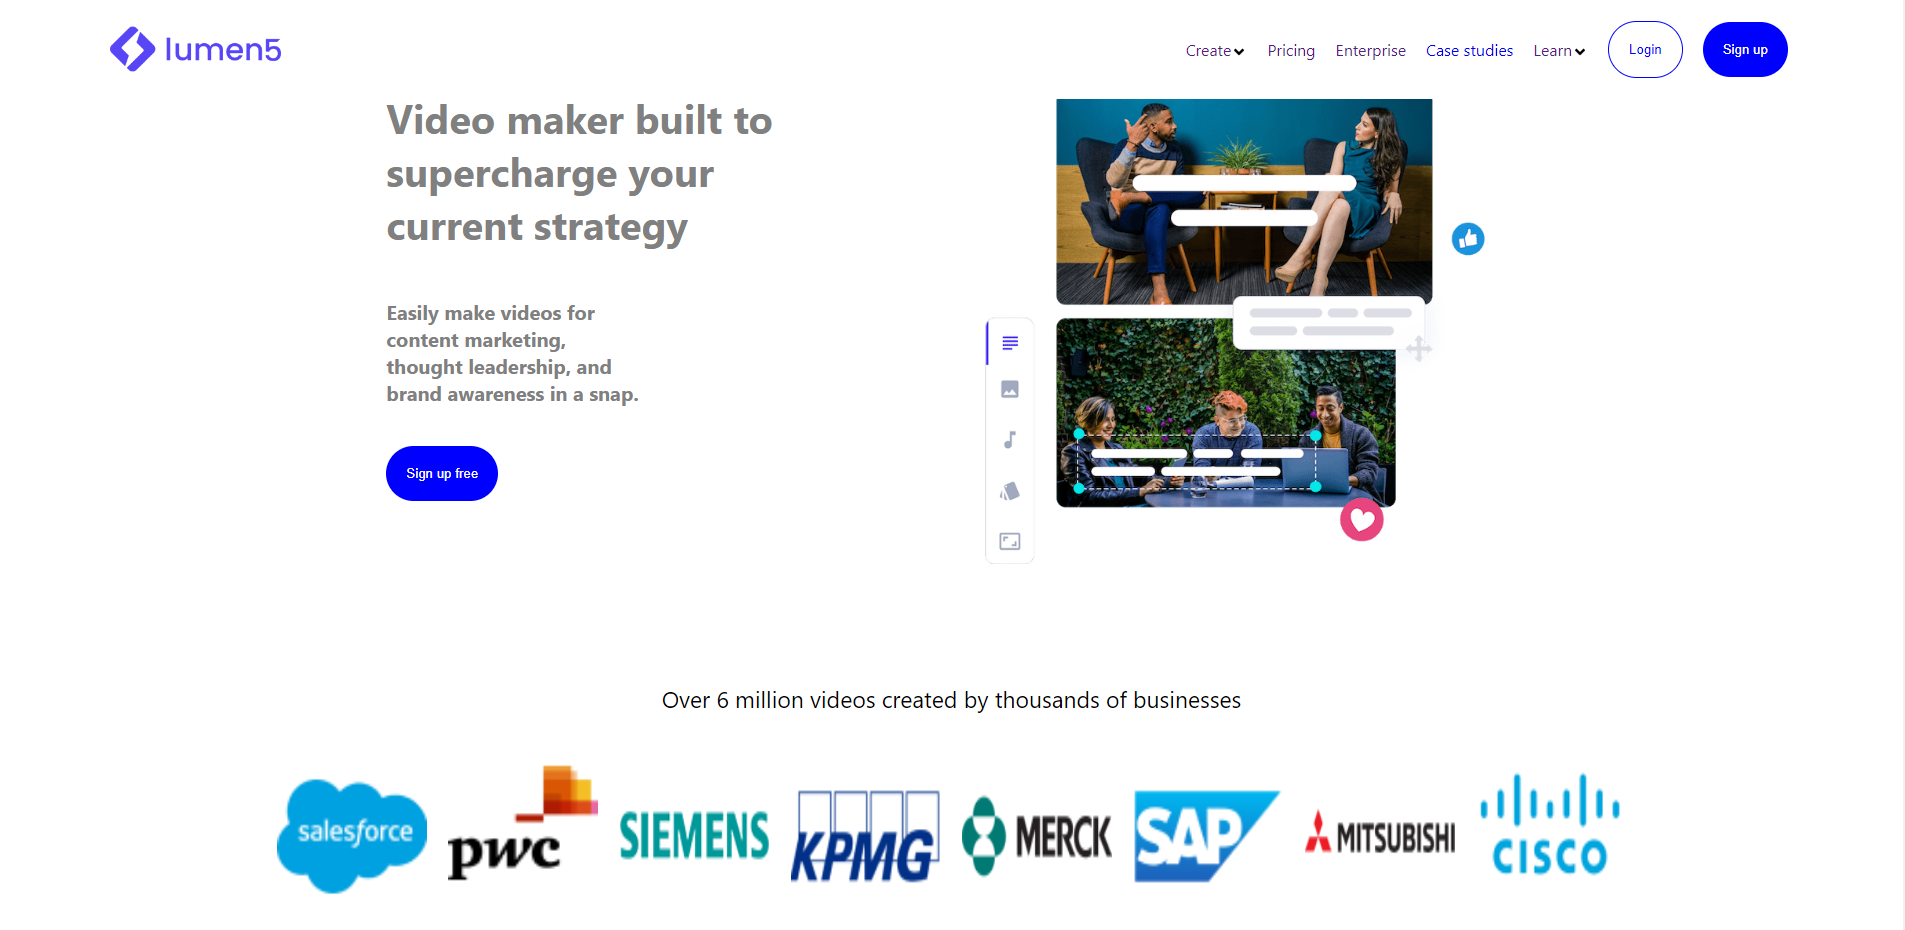Click the blue thumbs-up like icon
Image resolution: width=1905 pixels, height=930 pixels.
pos(1468,239)
